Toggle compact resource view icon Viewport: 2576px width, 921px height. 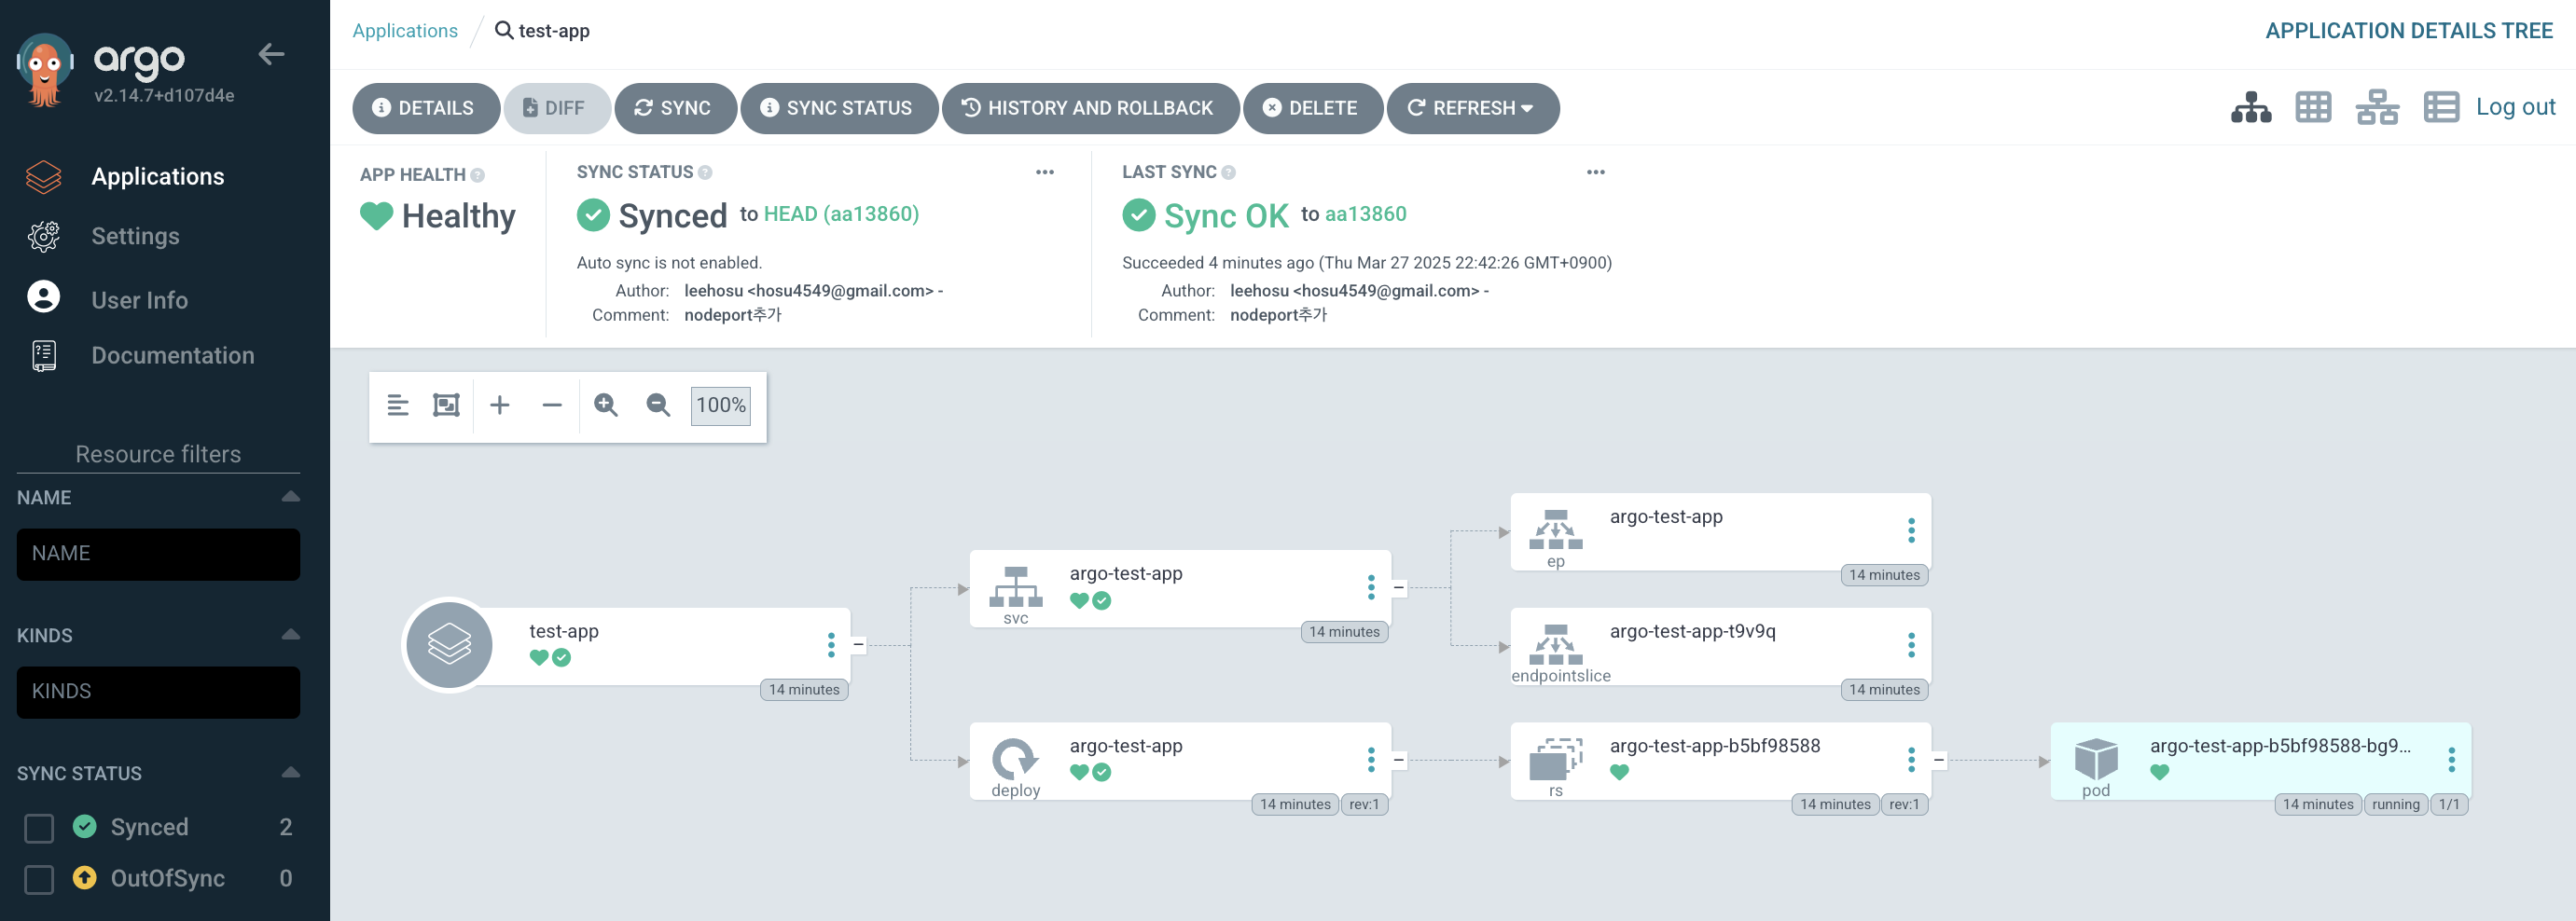(397, 405)
